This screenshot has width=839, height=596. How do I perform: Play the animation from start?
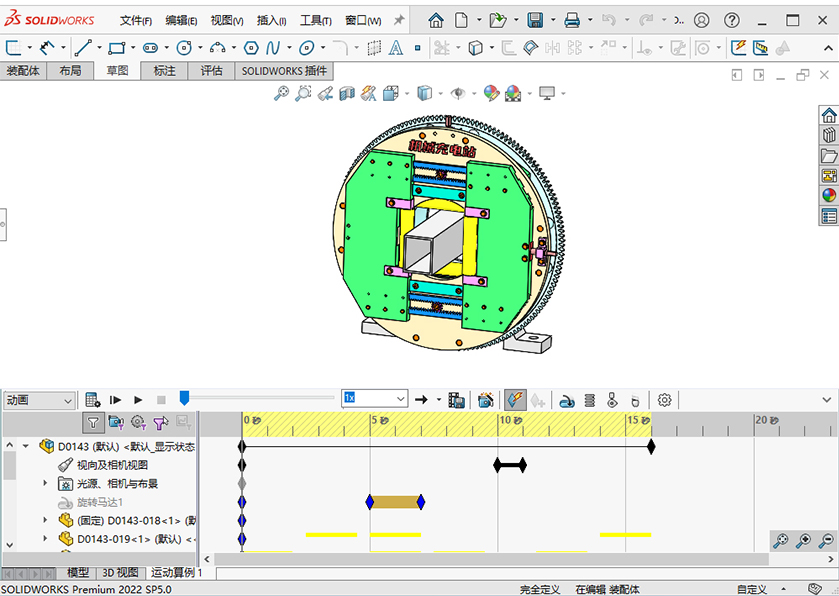[x=116, y=400]
